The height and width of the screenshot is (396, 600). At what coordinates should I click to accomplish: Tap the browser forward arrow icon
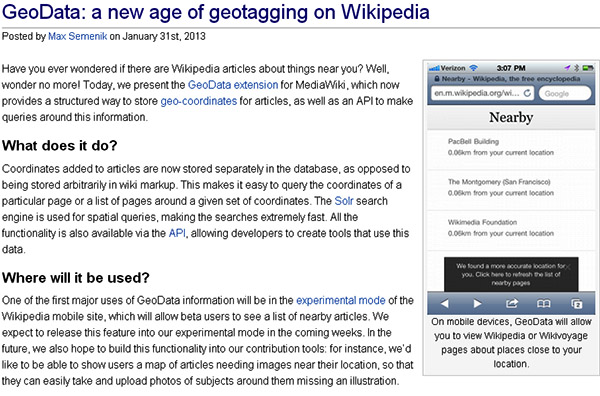click(x=477, y=303)
